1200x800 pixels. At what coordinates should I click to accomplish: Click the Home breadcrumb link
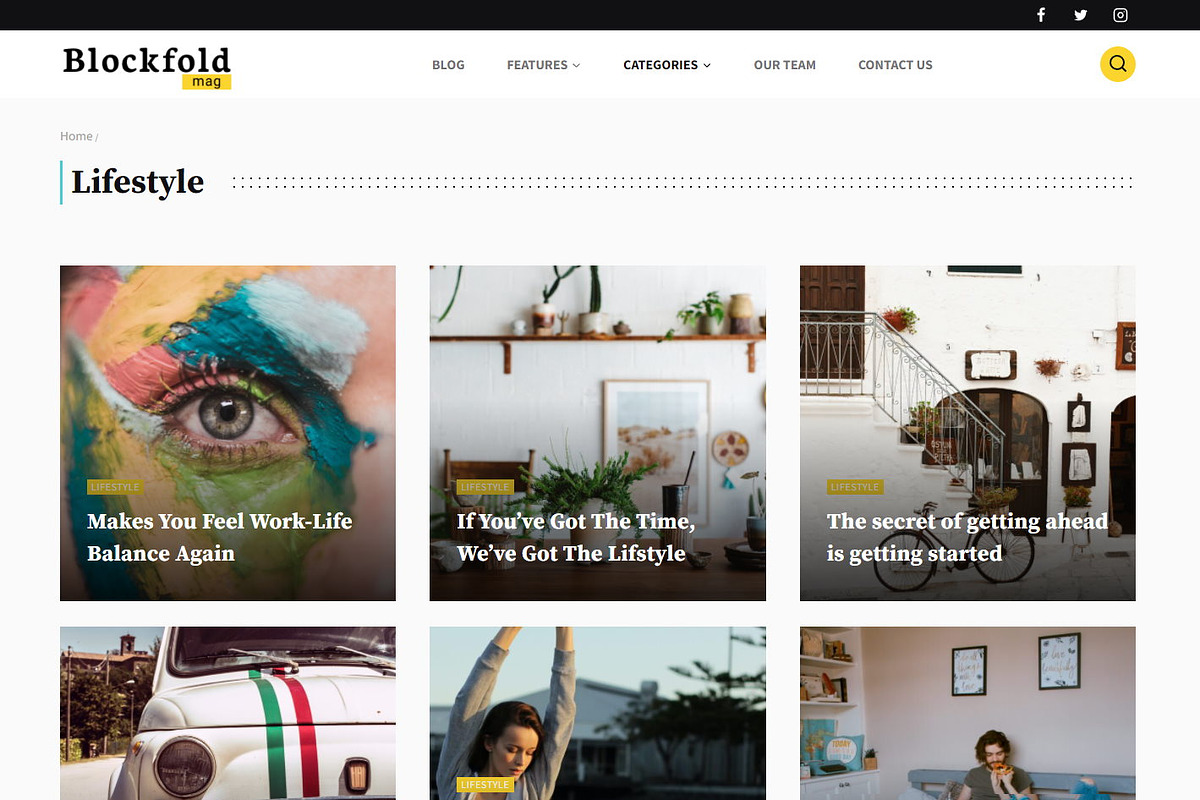(x=76, y=136)
